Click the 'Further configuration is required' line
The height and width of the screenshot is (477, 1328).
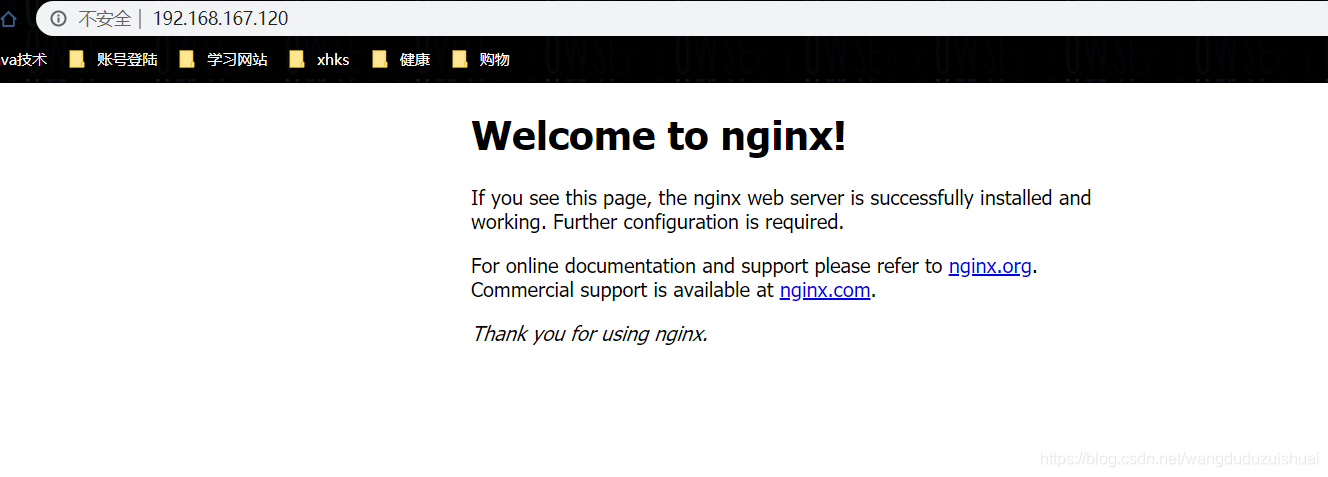pyautogui.click(x=698, y=222)
